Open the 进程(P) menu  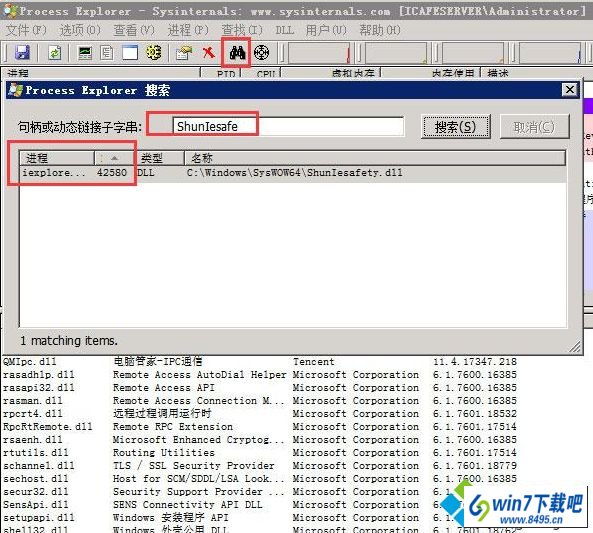pos(188,30)
